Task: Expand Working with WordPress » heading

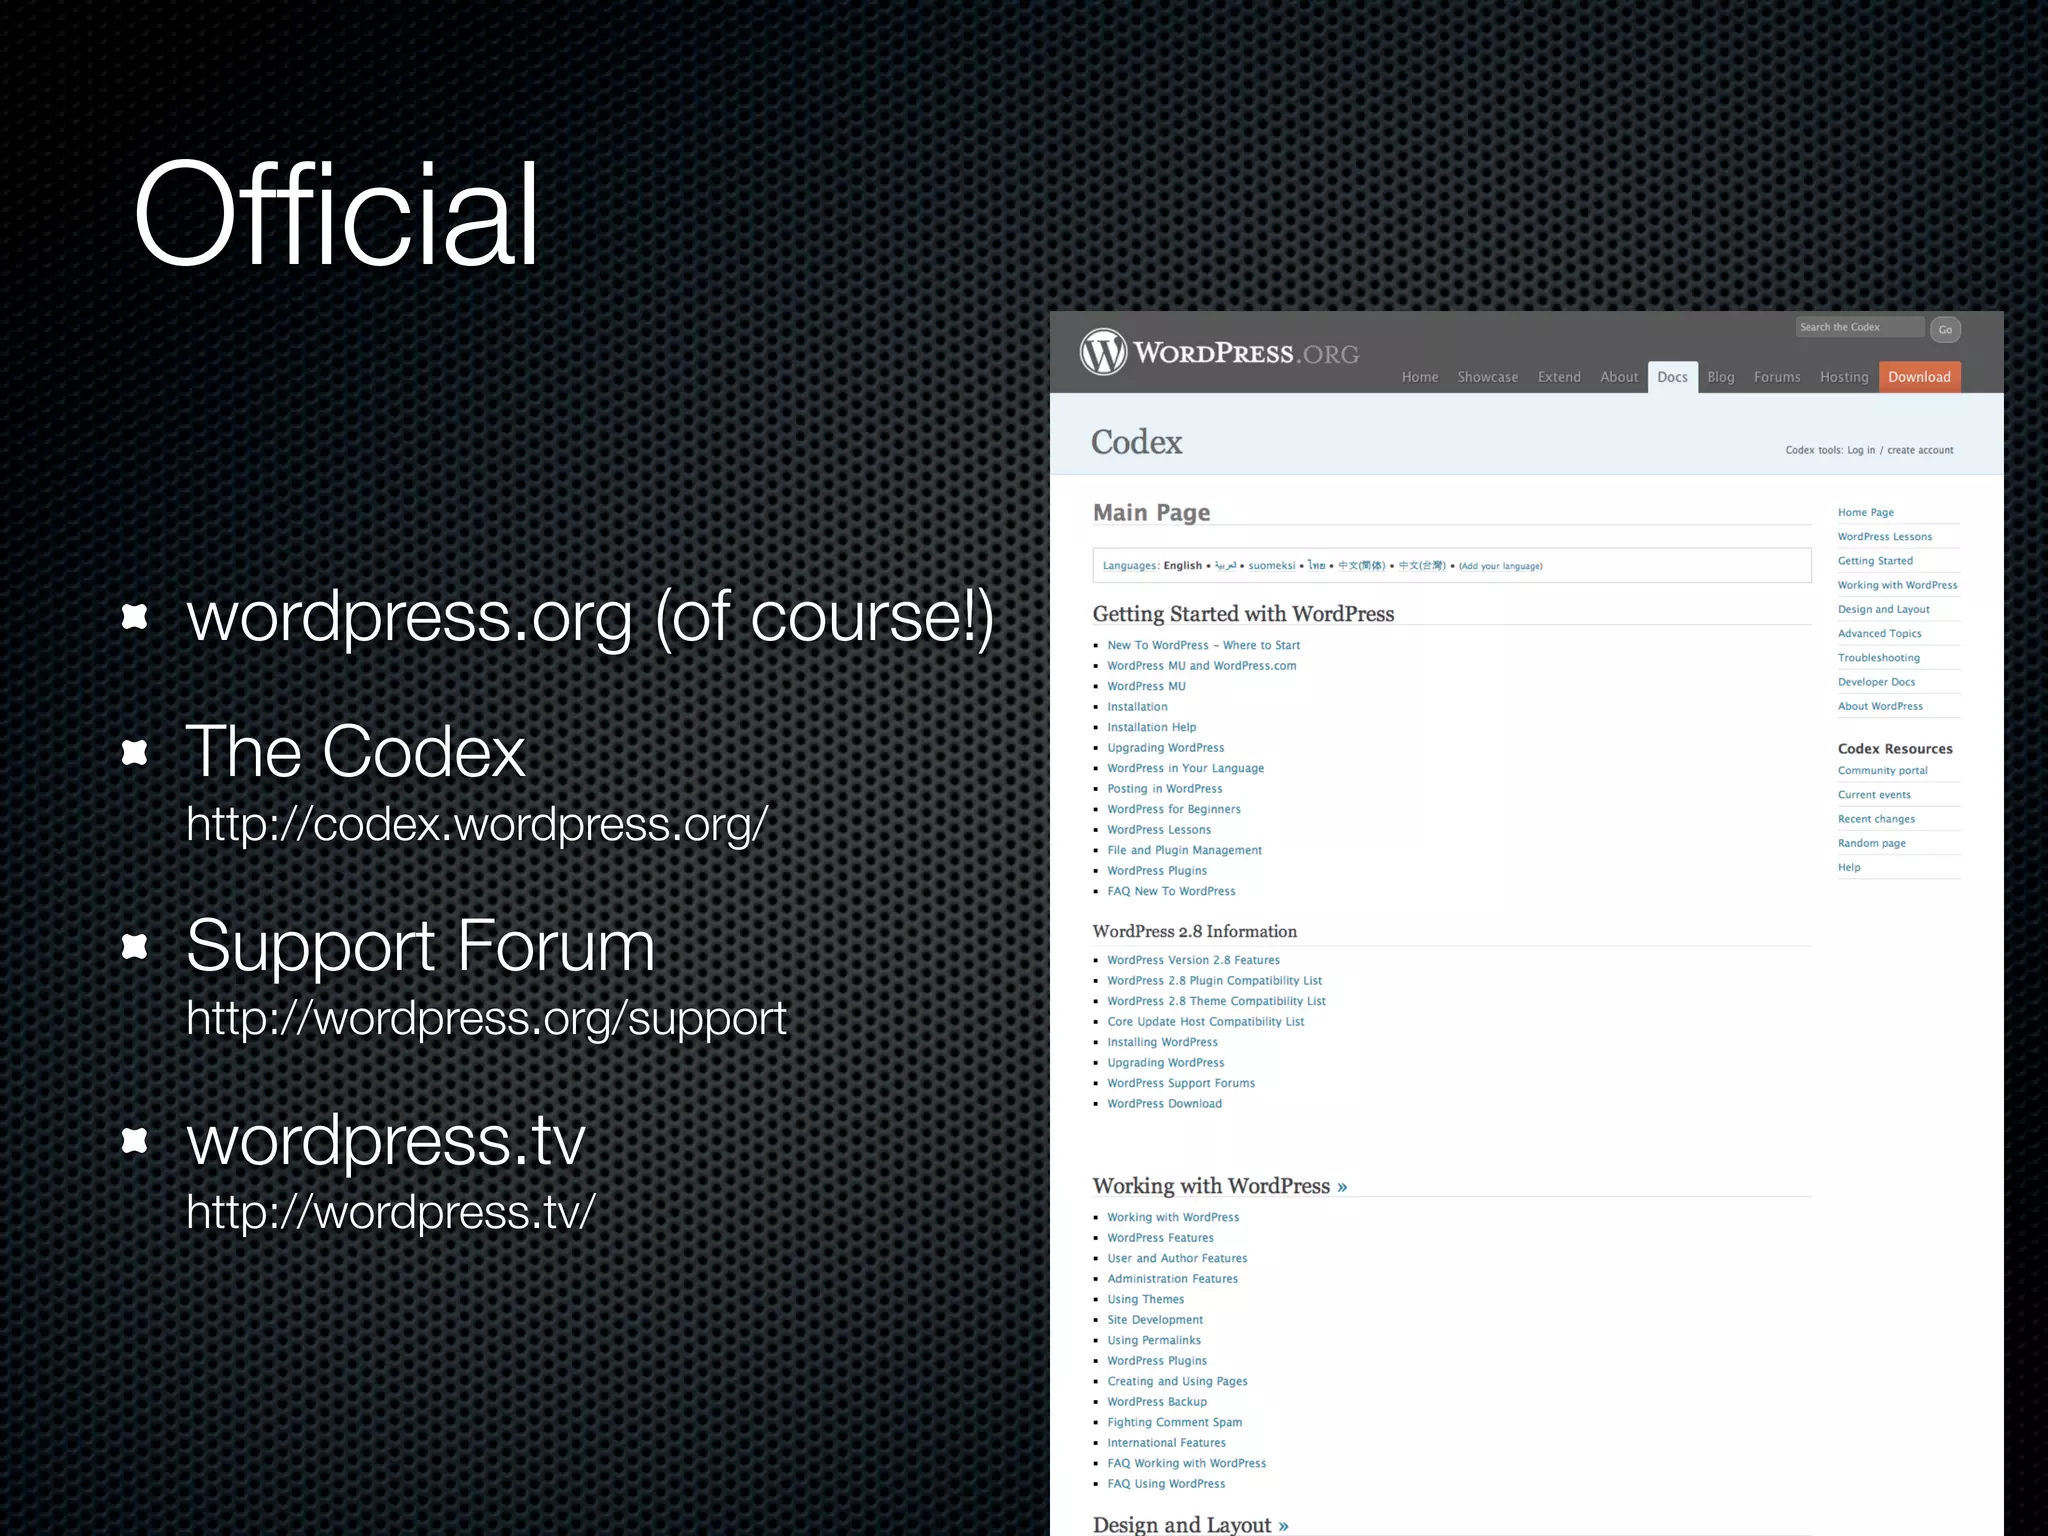Action: point(1219,1186)
